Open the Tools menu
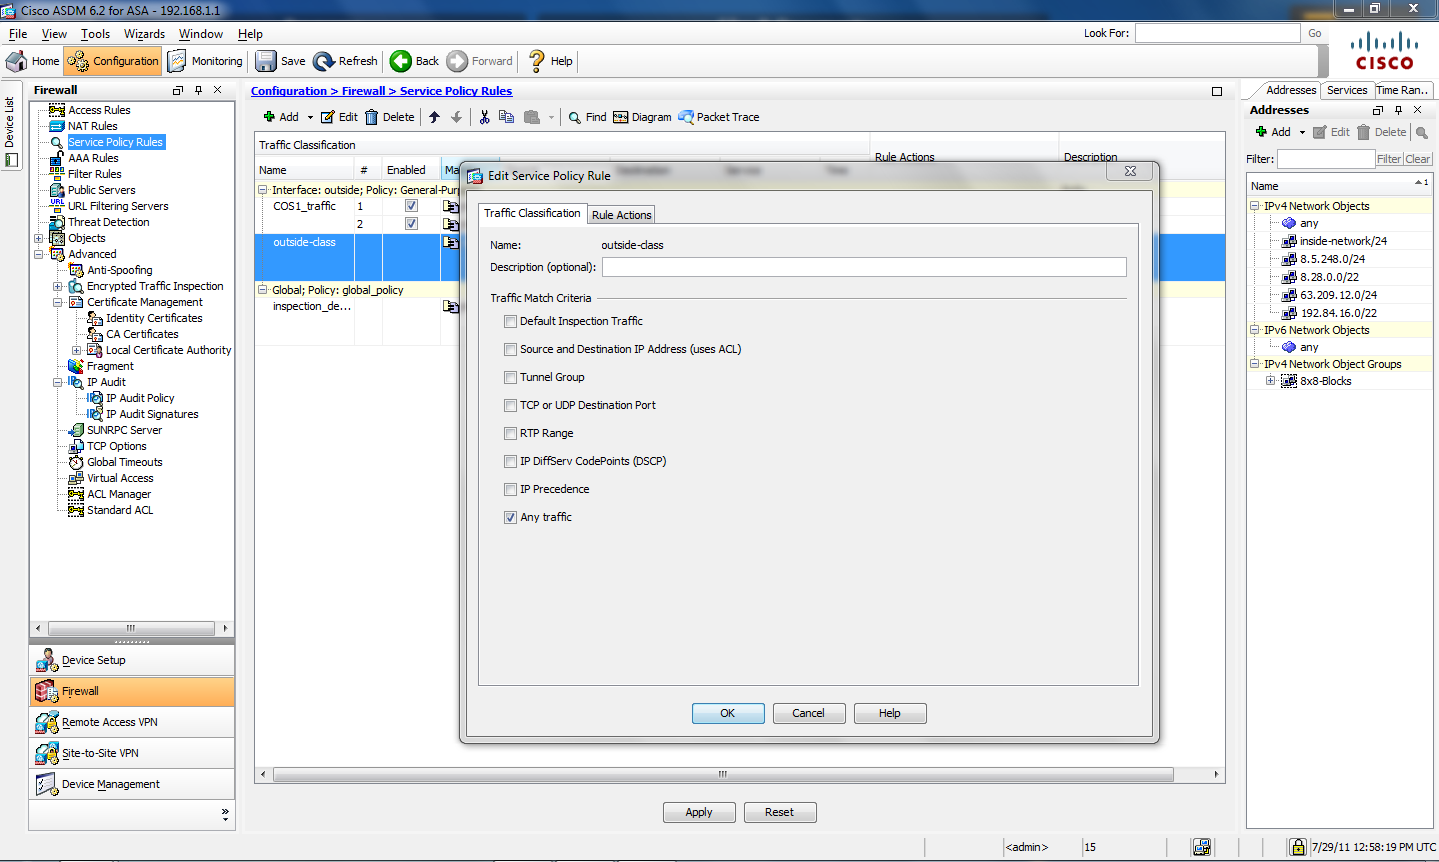Screen dimensions: 1439x862 tap(95, 34)
